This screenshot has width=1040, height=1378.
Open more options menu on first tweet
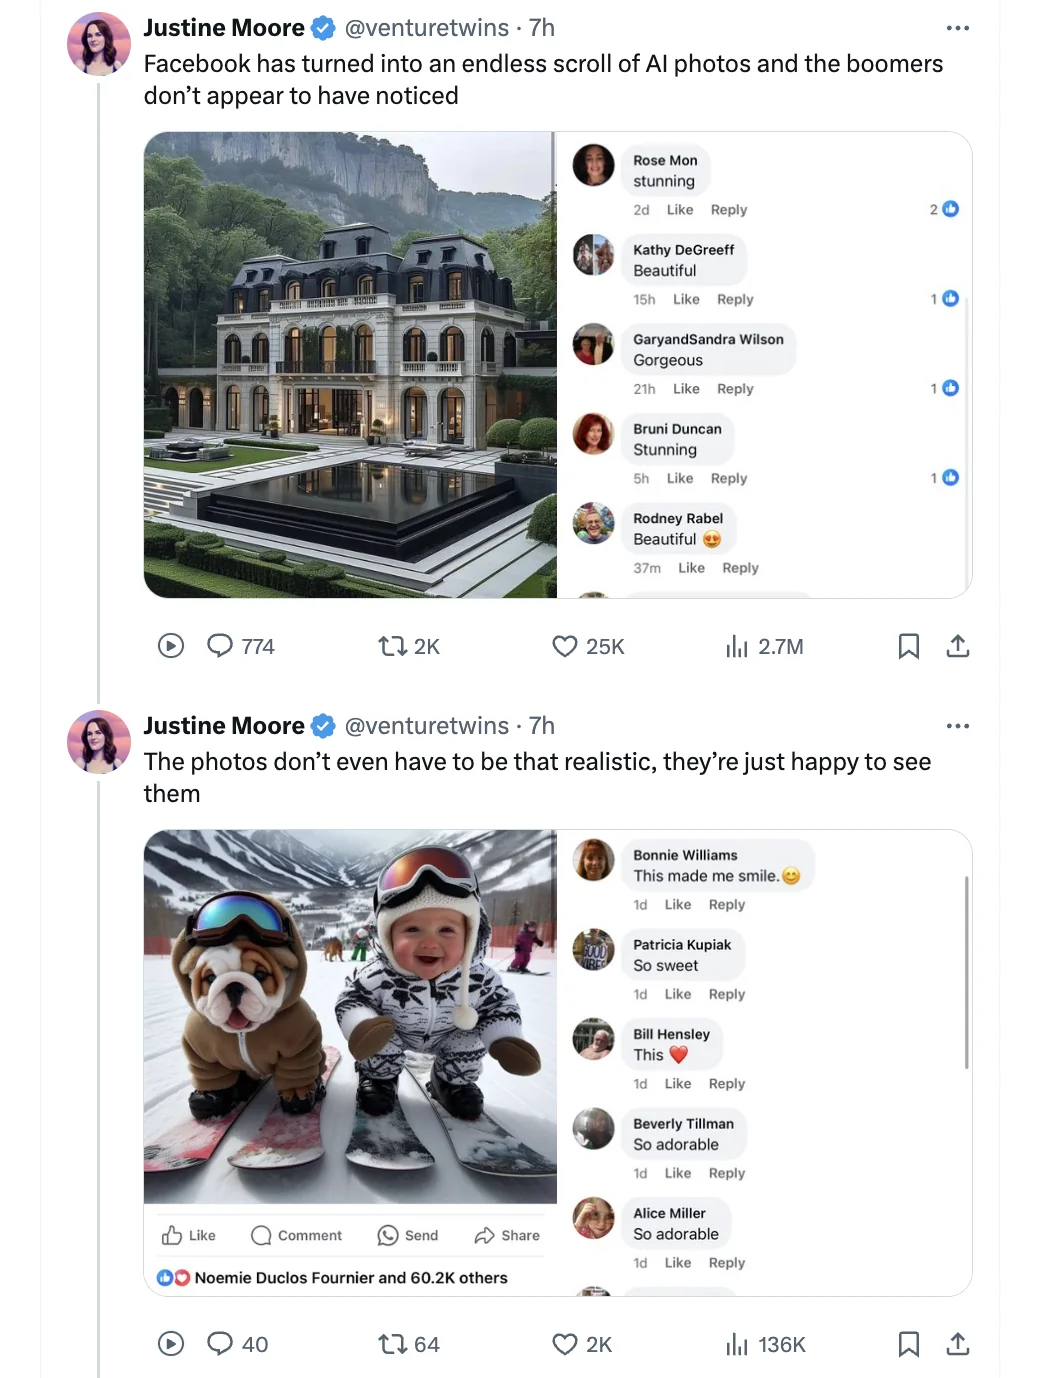coord(958,28)
